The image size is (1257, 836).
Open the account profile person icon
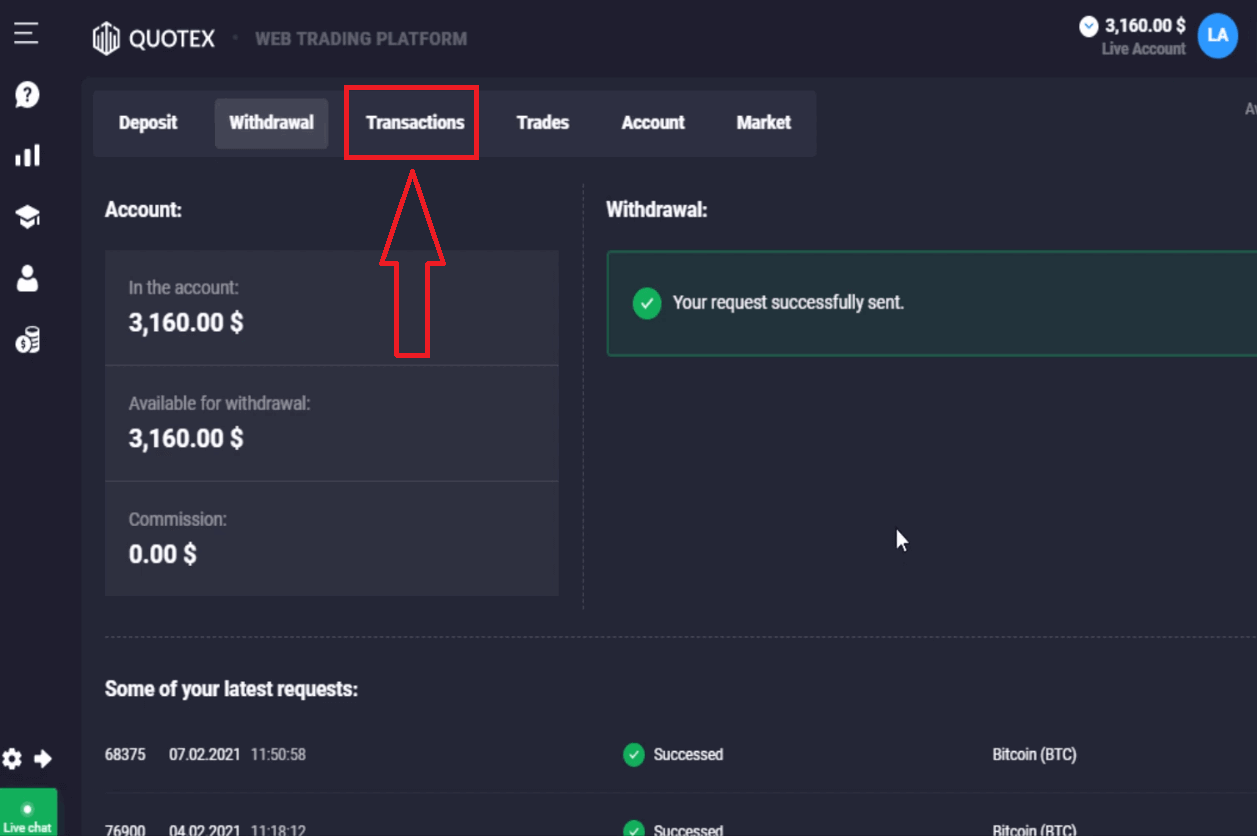[x=26, y=278]
